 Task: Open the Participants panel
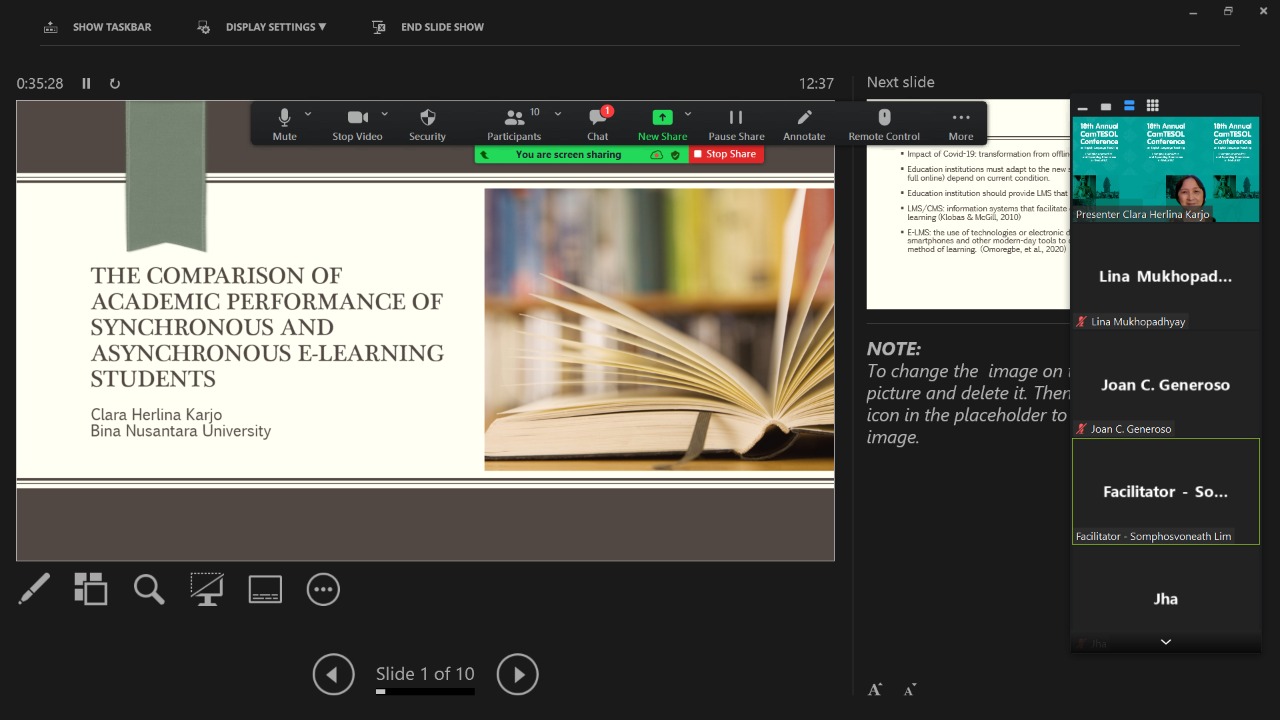[x=514, y=124]
